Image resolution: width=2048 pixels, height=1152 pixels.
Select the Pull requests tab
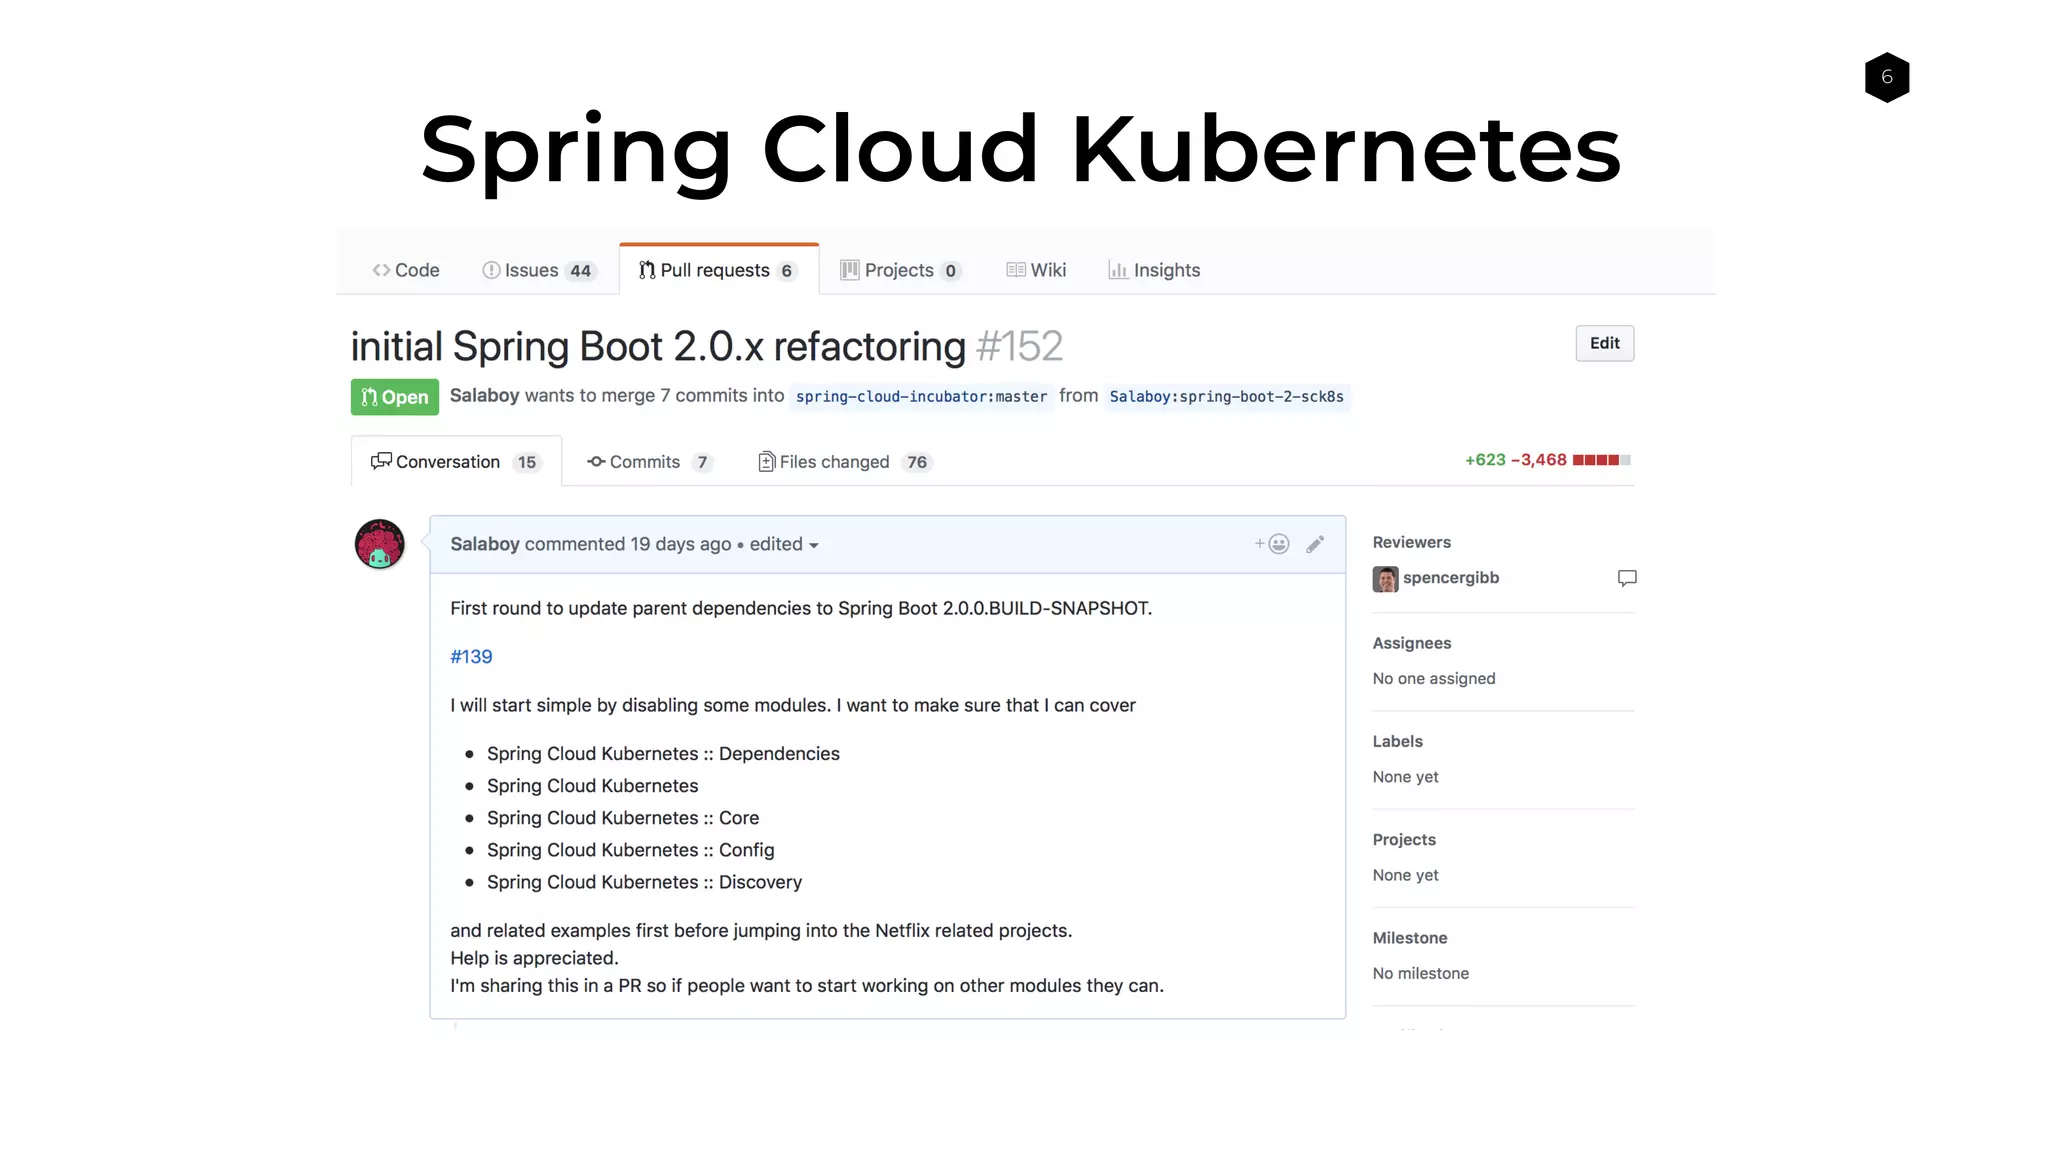pyautogui.click(x=718, y=270)
